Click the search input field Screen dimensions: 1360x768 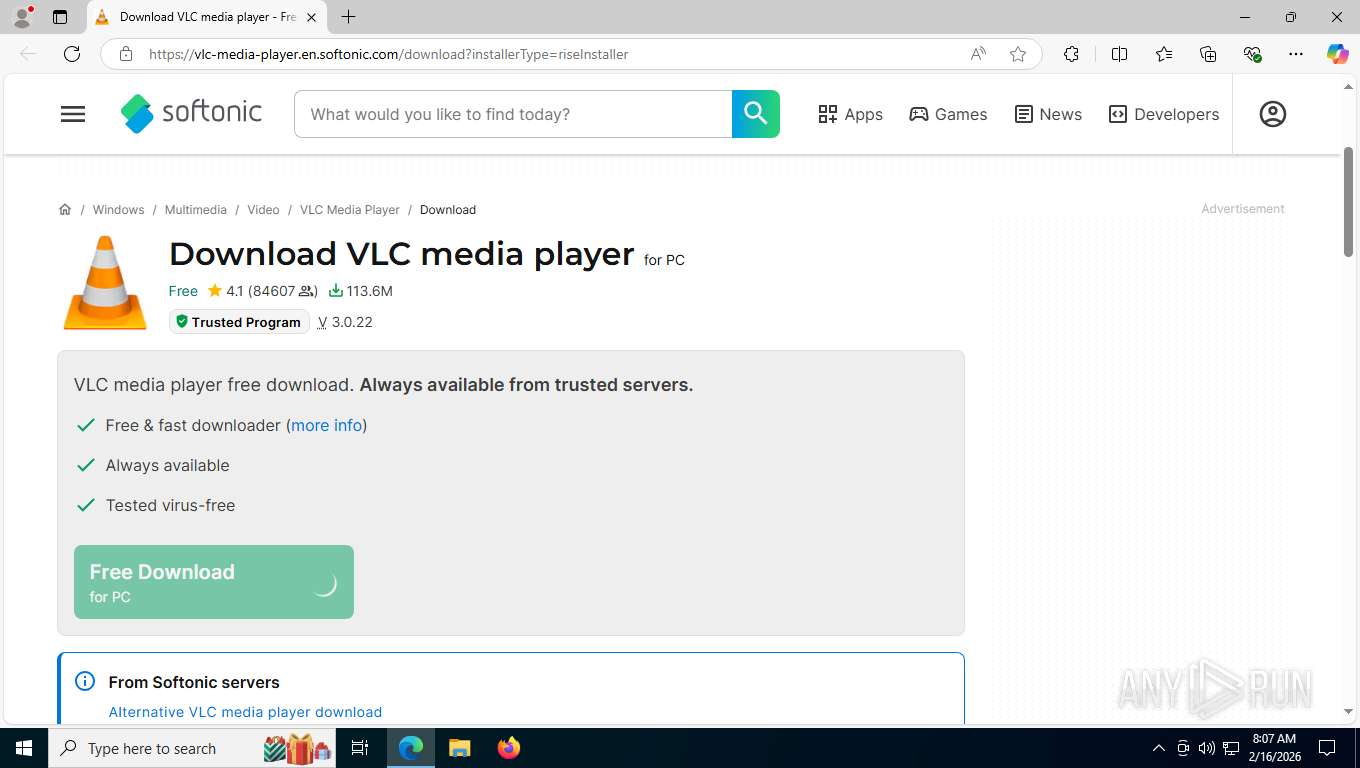coord(513,114)
